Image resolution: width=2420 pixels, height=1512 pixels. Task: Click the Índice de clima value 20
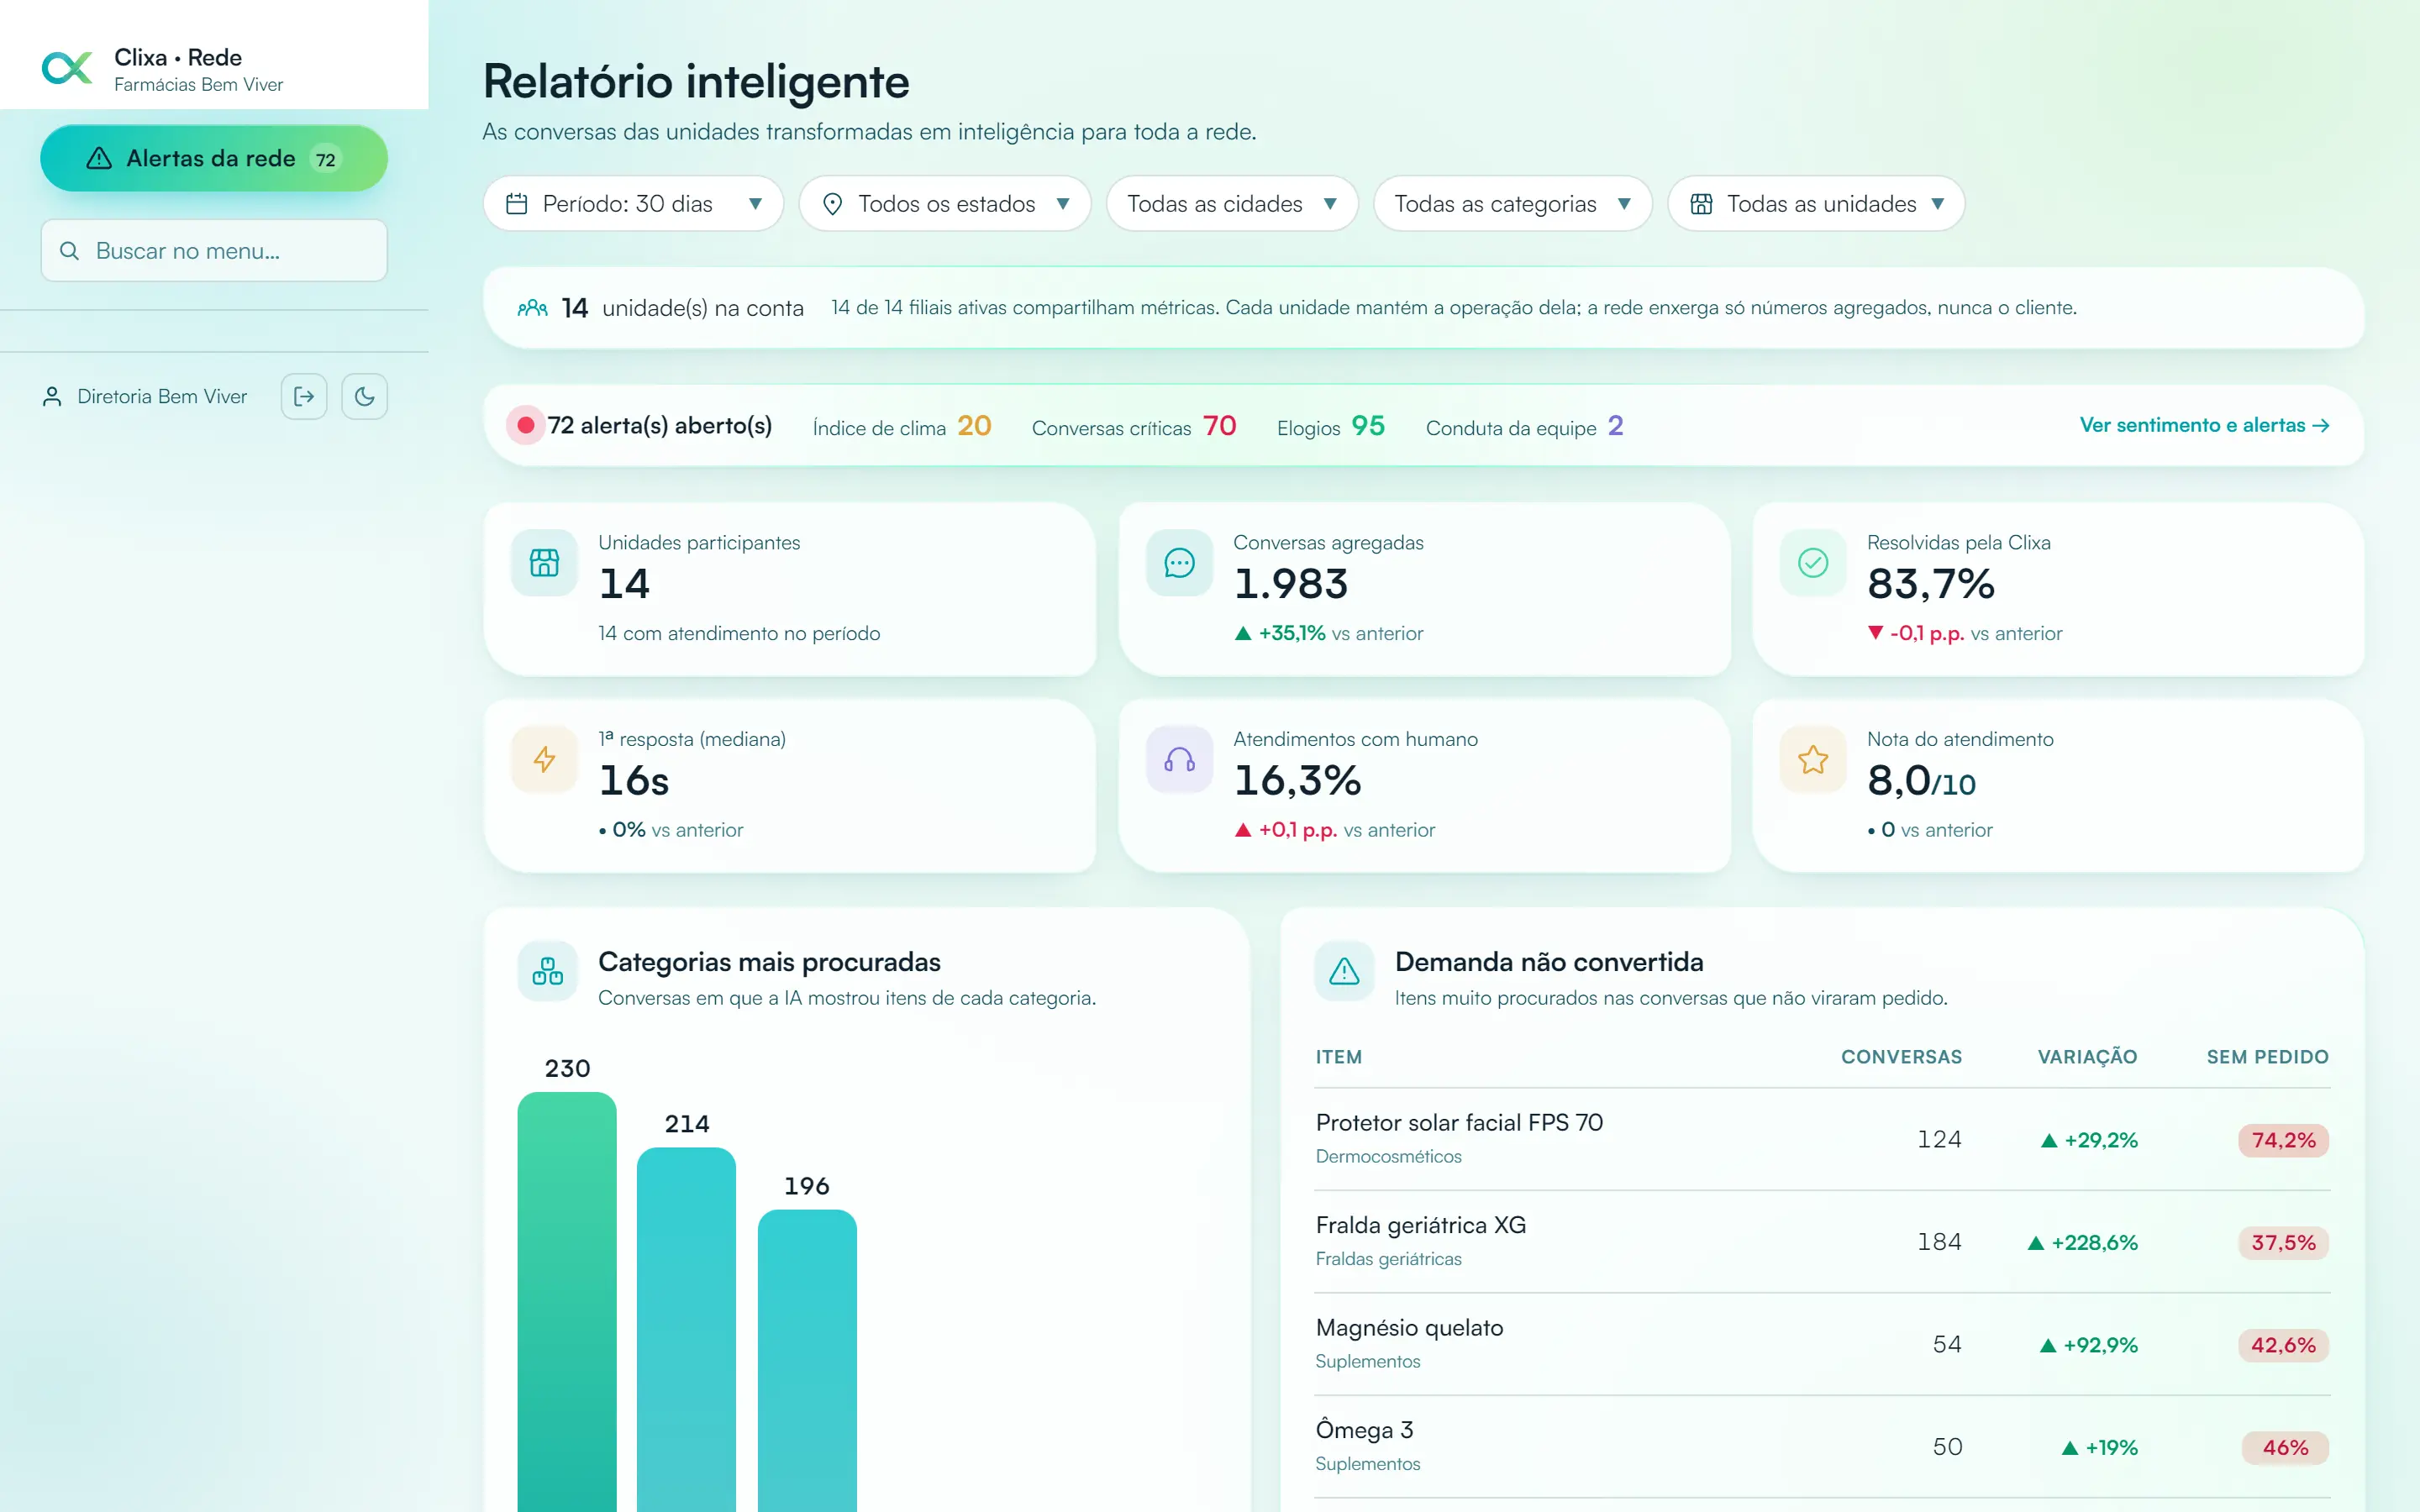pos(974,425)
